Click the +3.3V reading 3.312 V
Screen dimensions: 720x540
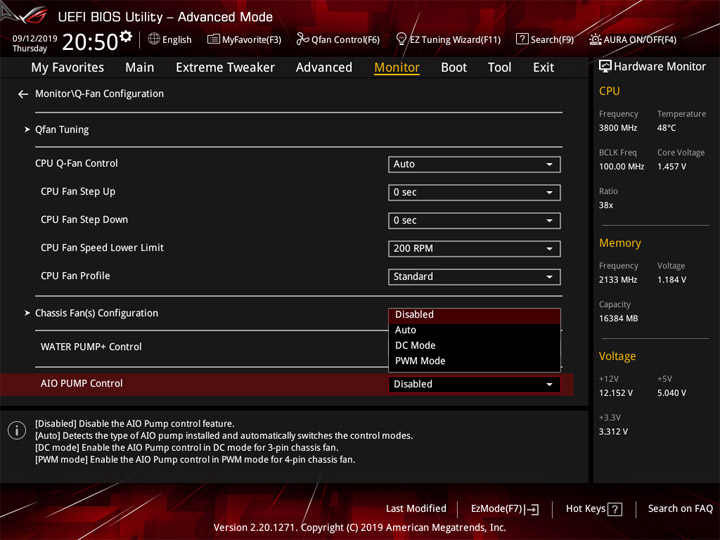click(613, 432)
